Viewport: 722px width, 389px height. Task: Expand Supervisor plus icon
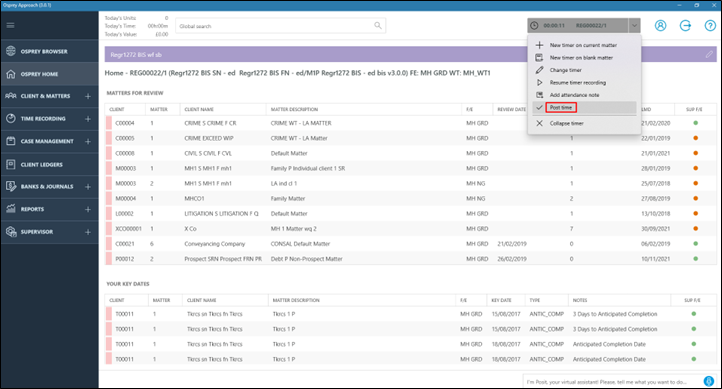[x=88, y=232]
